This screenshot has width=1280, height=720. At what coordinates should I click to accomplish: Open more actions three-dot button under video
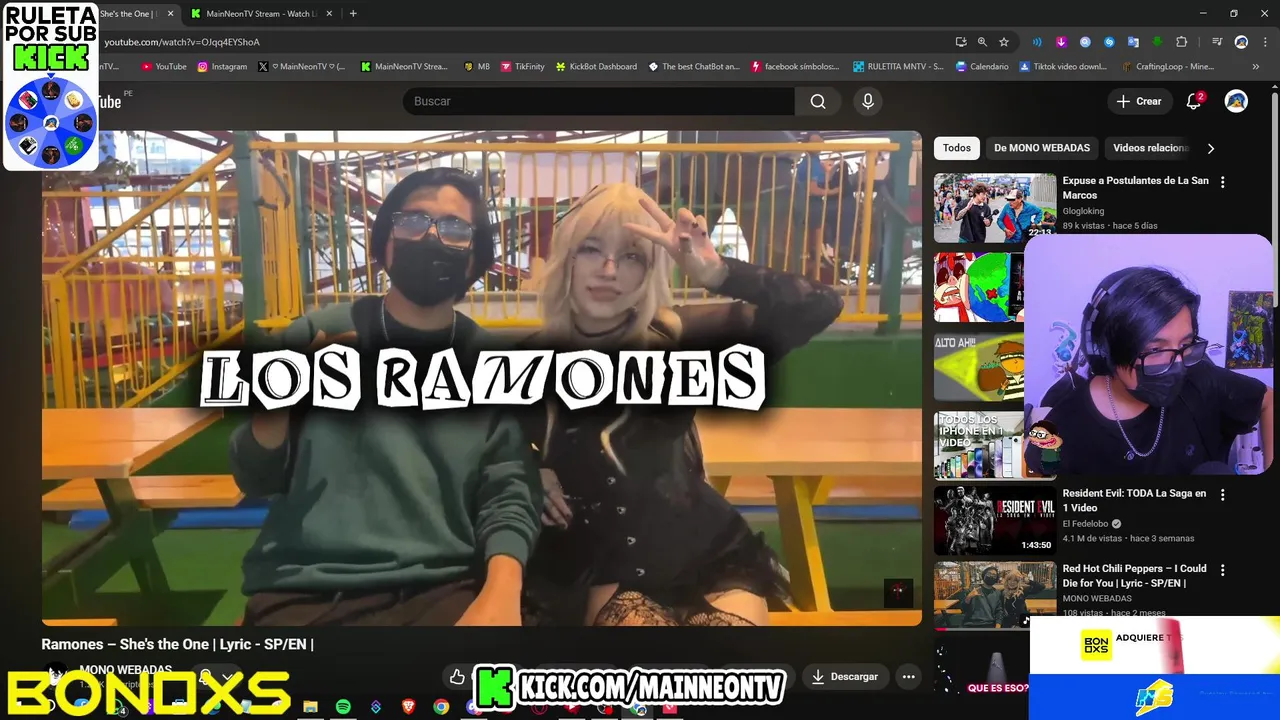[x=908, y=677]
